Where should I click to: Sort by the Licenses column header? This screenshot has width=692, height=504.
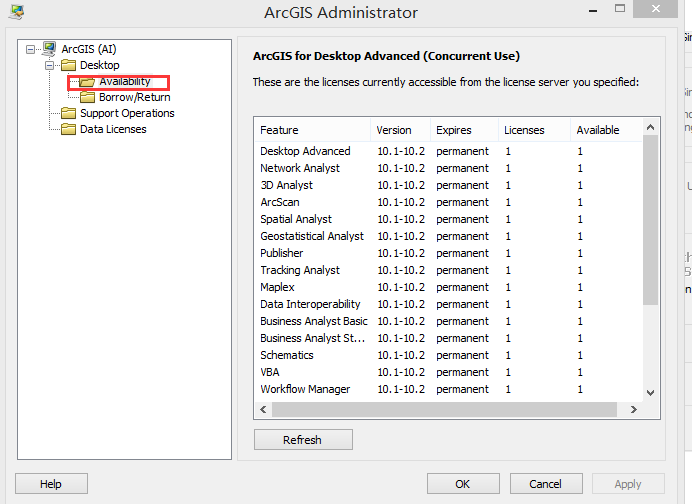[534, 130]
